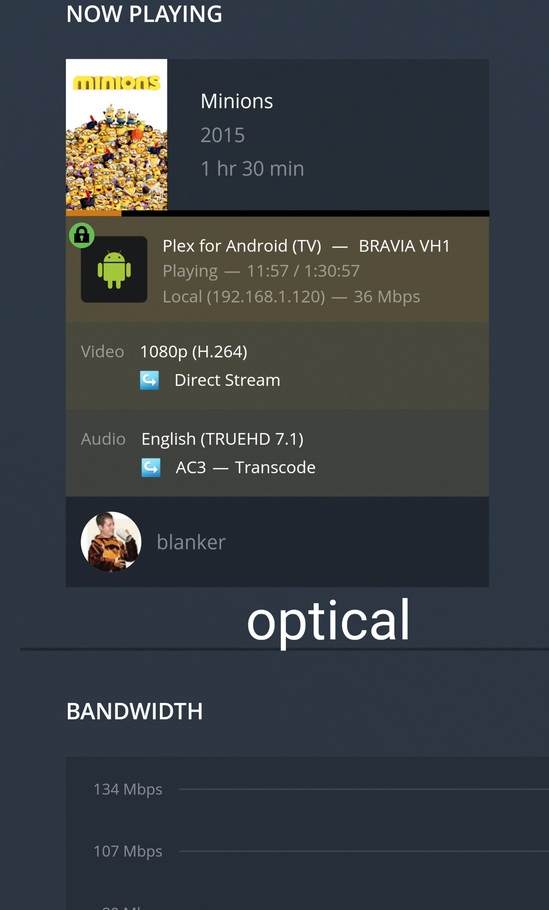
Task: Click the 107 Mbps graph label
Action: click(x=128, y=851)
